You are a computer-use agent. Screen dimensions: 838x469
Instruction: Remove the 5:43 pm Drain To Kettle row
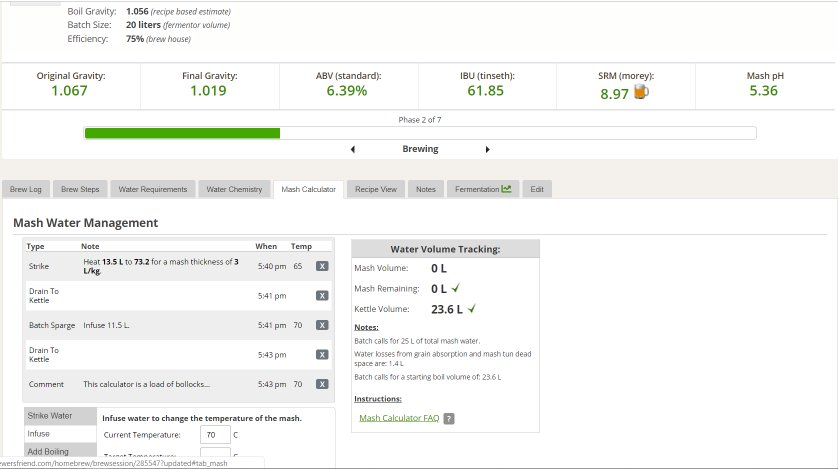point(322,355)
